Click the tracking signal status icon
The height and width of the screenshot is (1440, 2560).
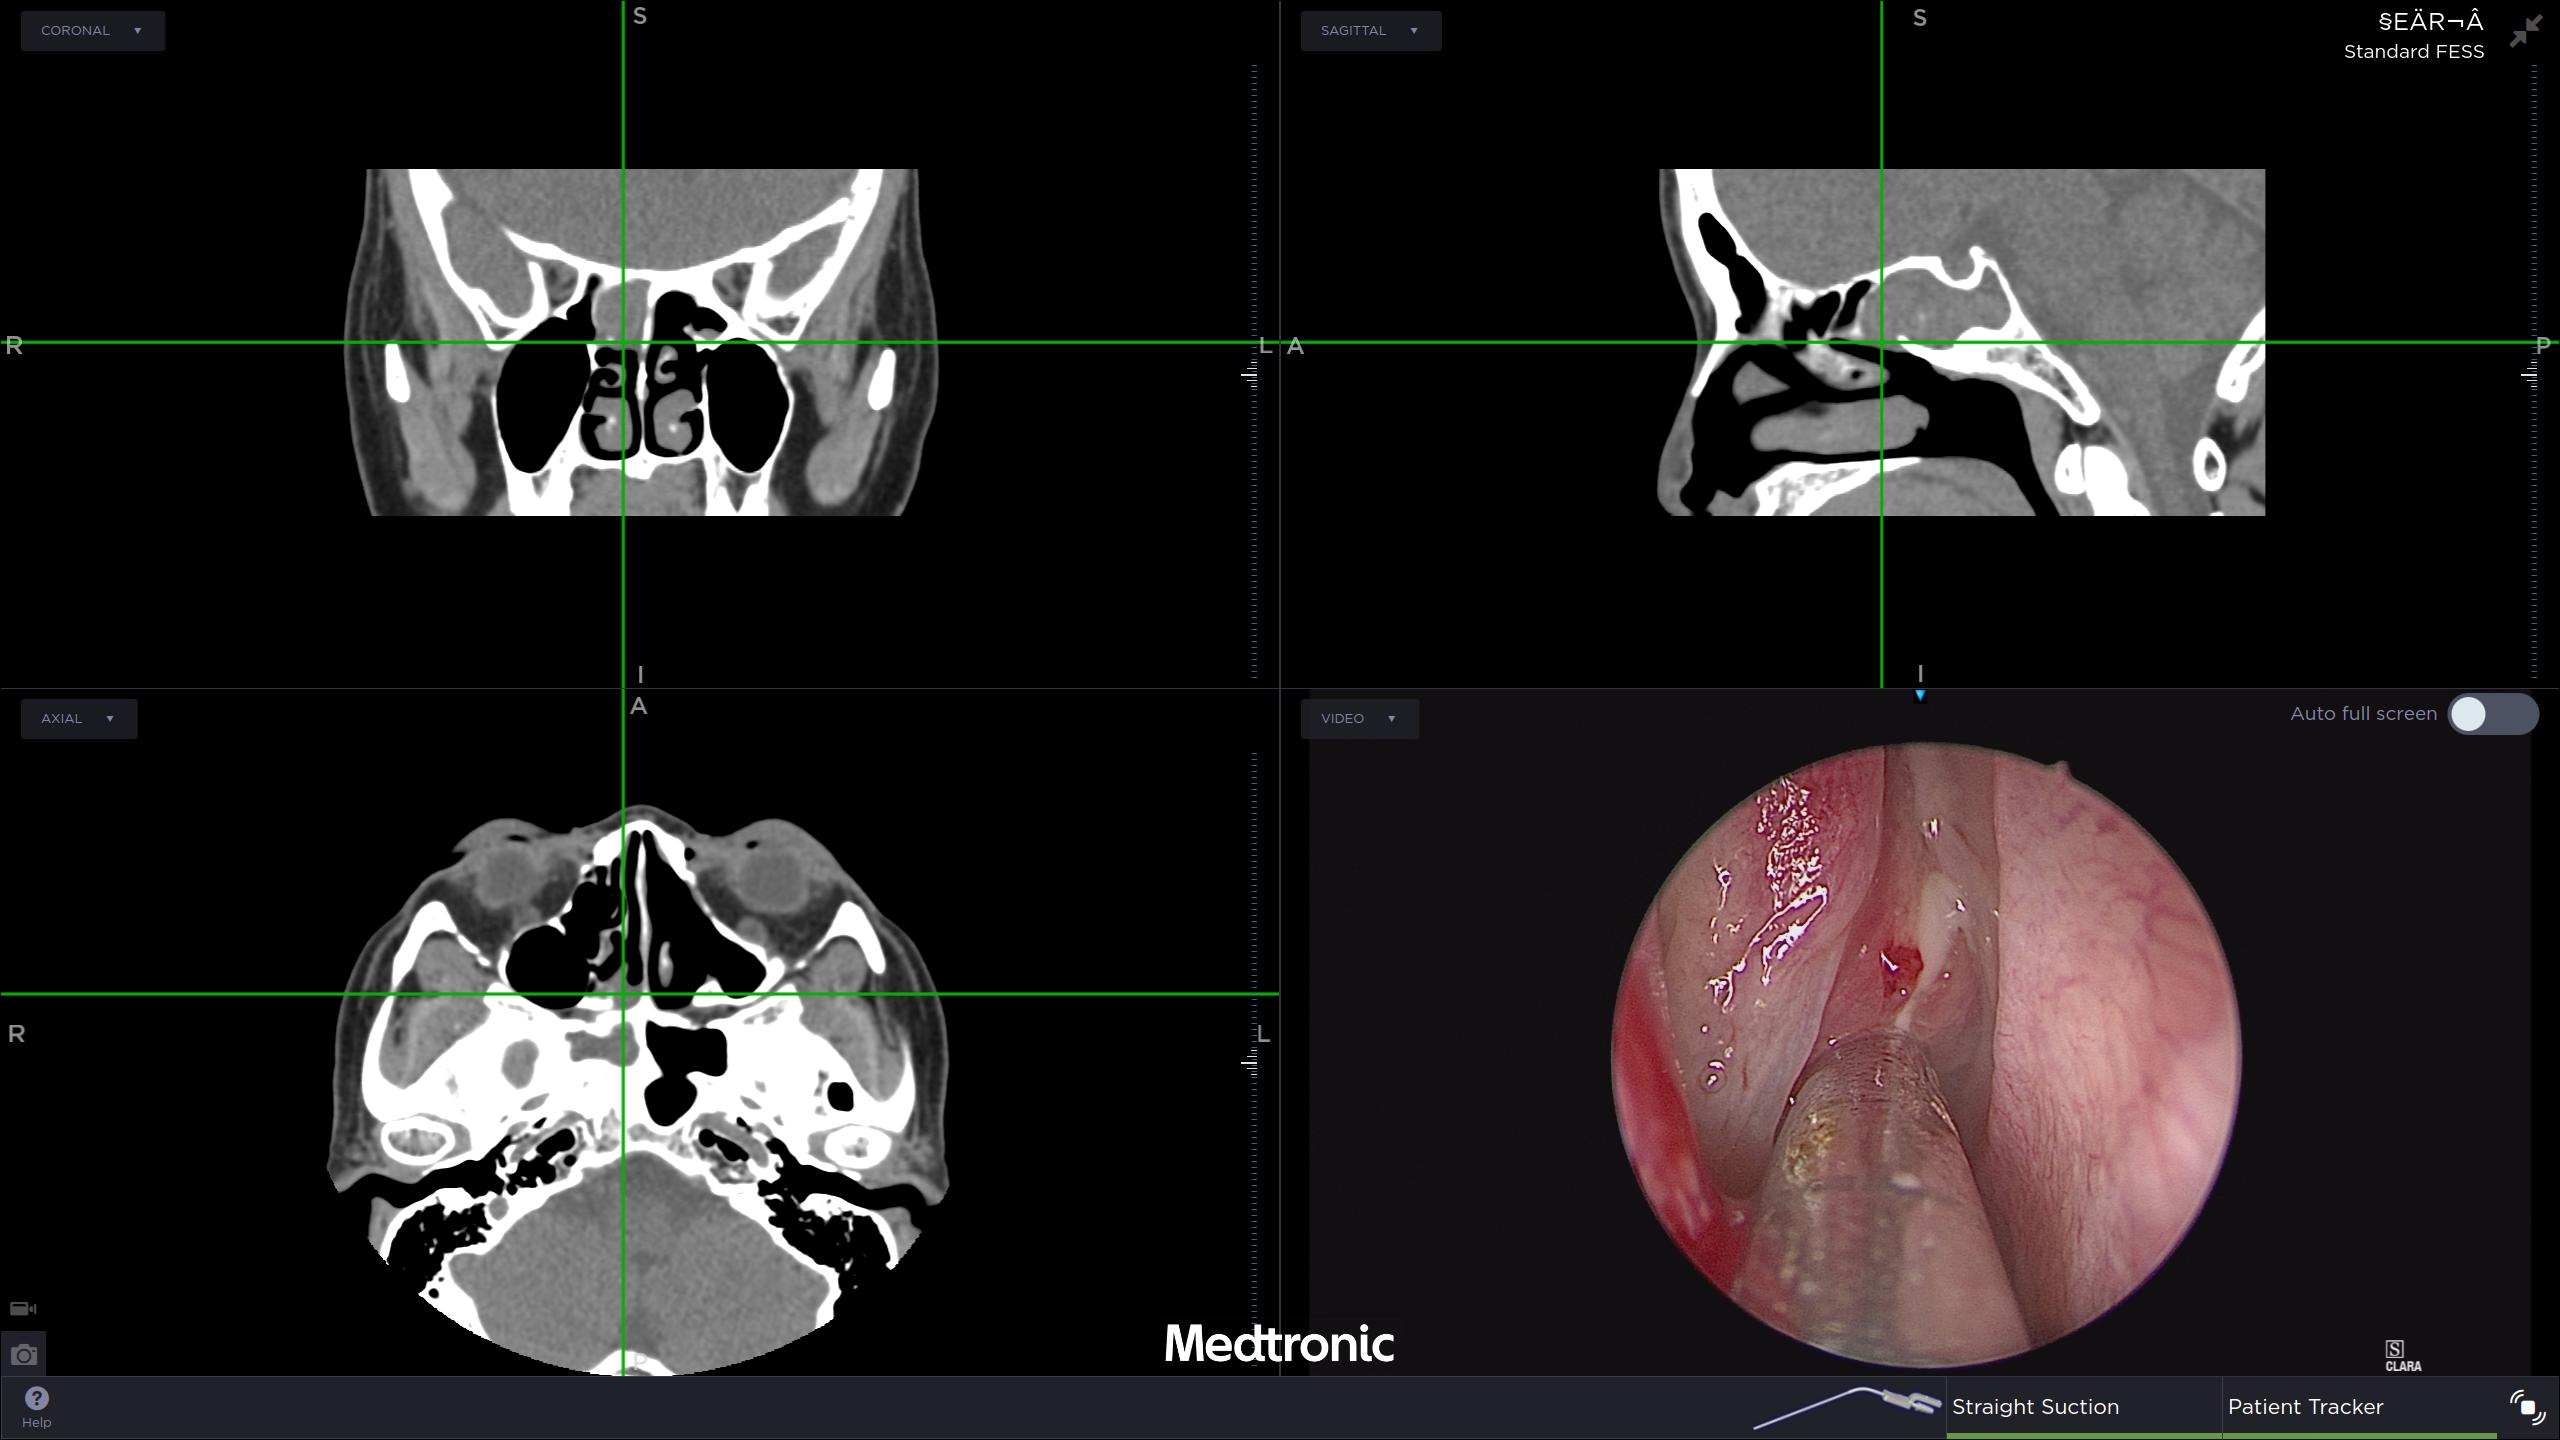[x=2527, y=1407]
